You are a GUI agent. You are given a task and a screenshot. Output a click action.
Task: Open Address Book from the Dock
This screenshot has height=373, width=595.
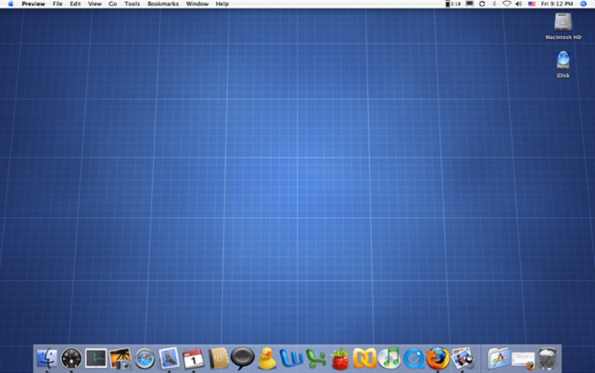coord(218,359)
